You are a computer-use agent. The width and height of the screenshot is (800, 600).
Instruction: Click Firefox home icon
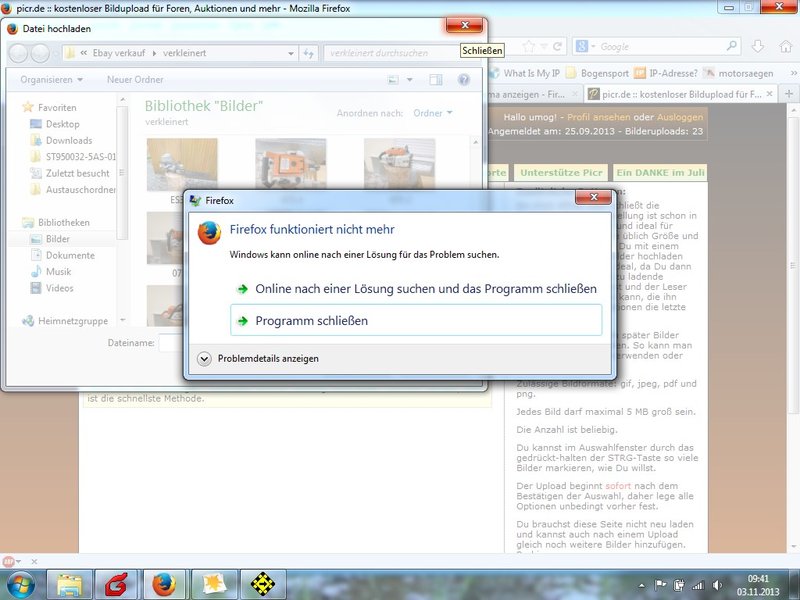(x=786, y=46)
